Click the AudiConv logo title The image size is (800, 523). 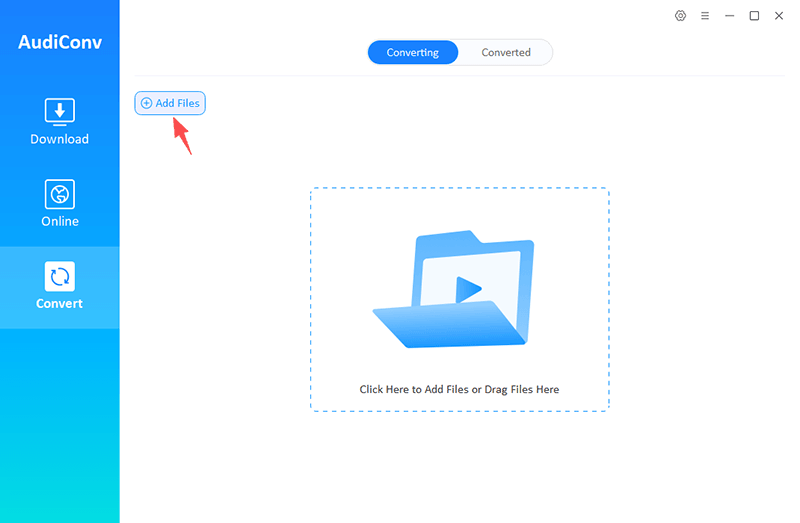(60, 42)
